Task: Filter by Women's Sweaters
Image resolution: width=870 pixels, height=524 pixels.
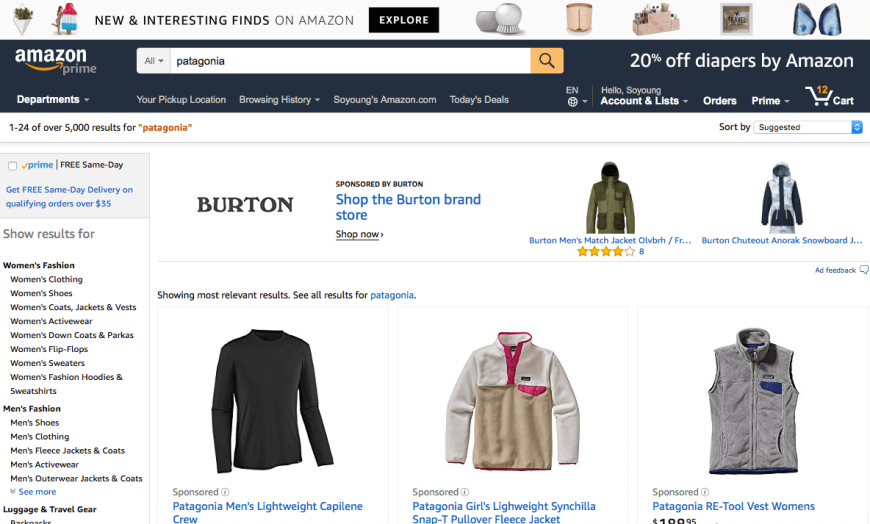Action: (47, 363)
